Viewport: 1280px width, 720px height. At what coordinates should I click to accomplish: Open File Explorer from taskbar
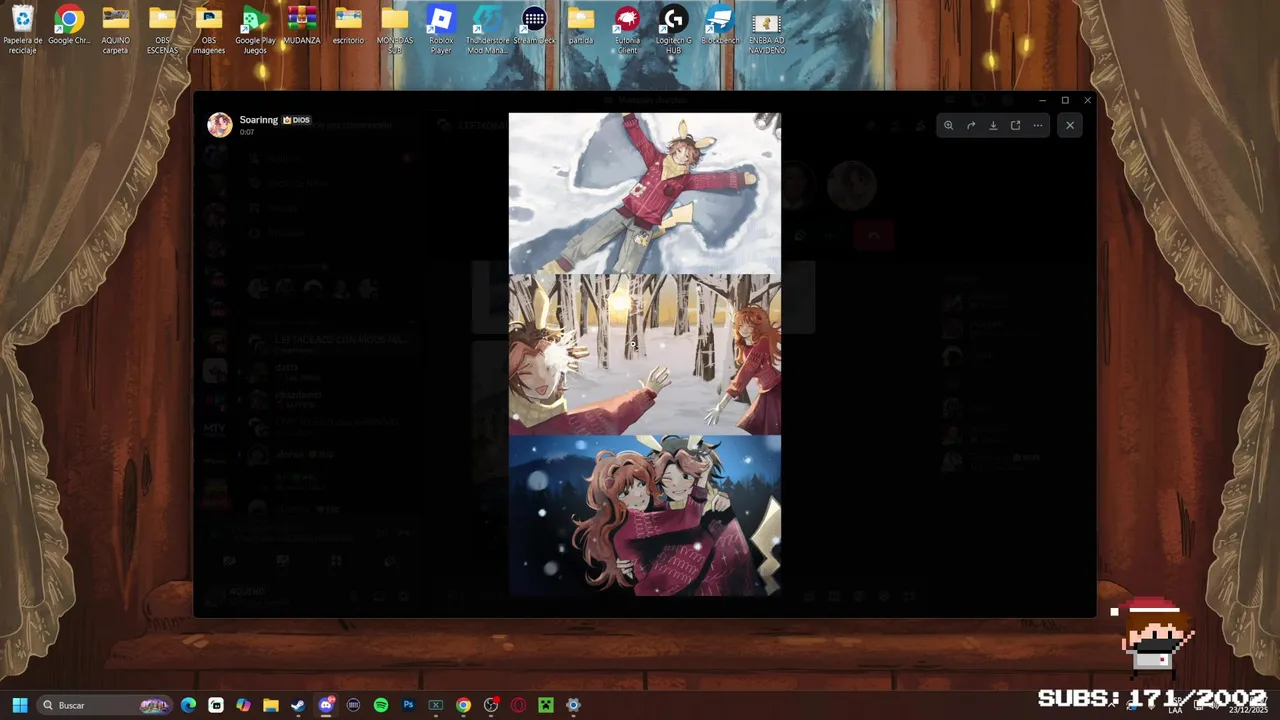tap(271, 705)
